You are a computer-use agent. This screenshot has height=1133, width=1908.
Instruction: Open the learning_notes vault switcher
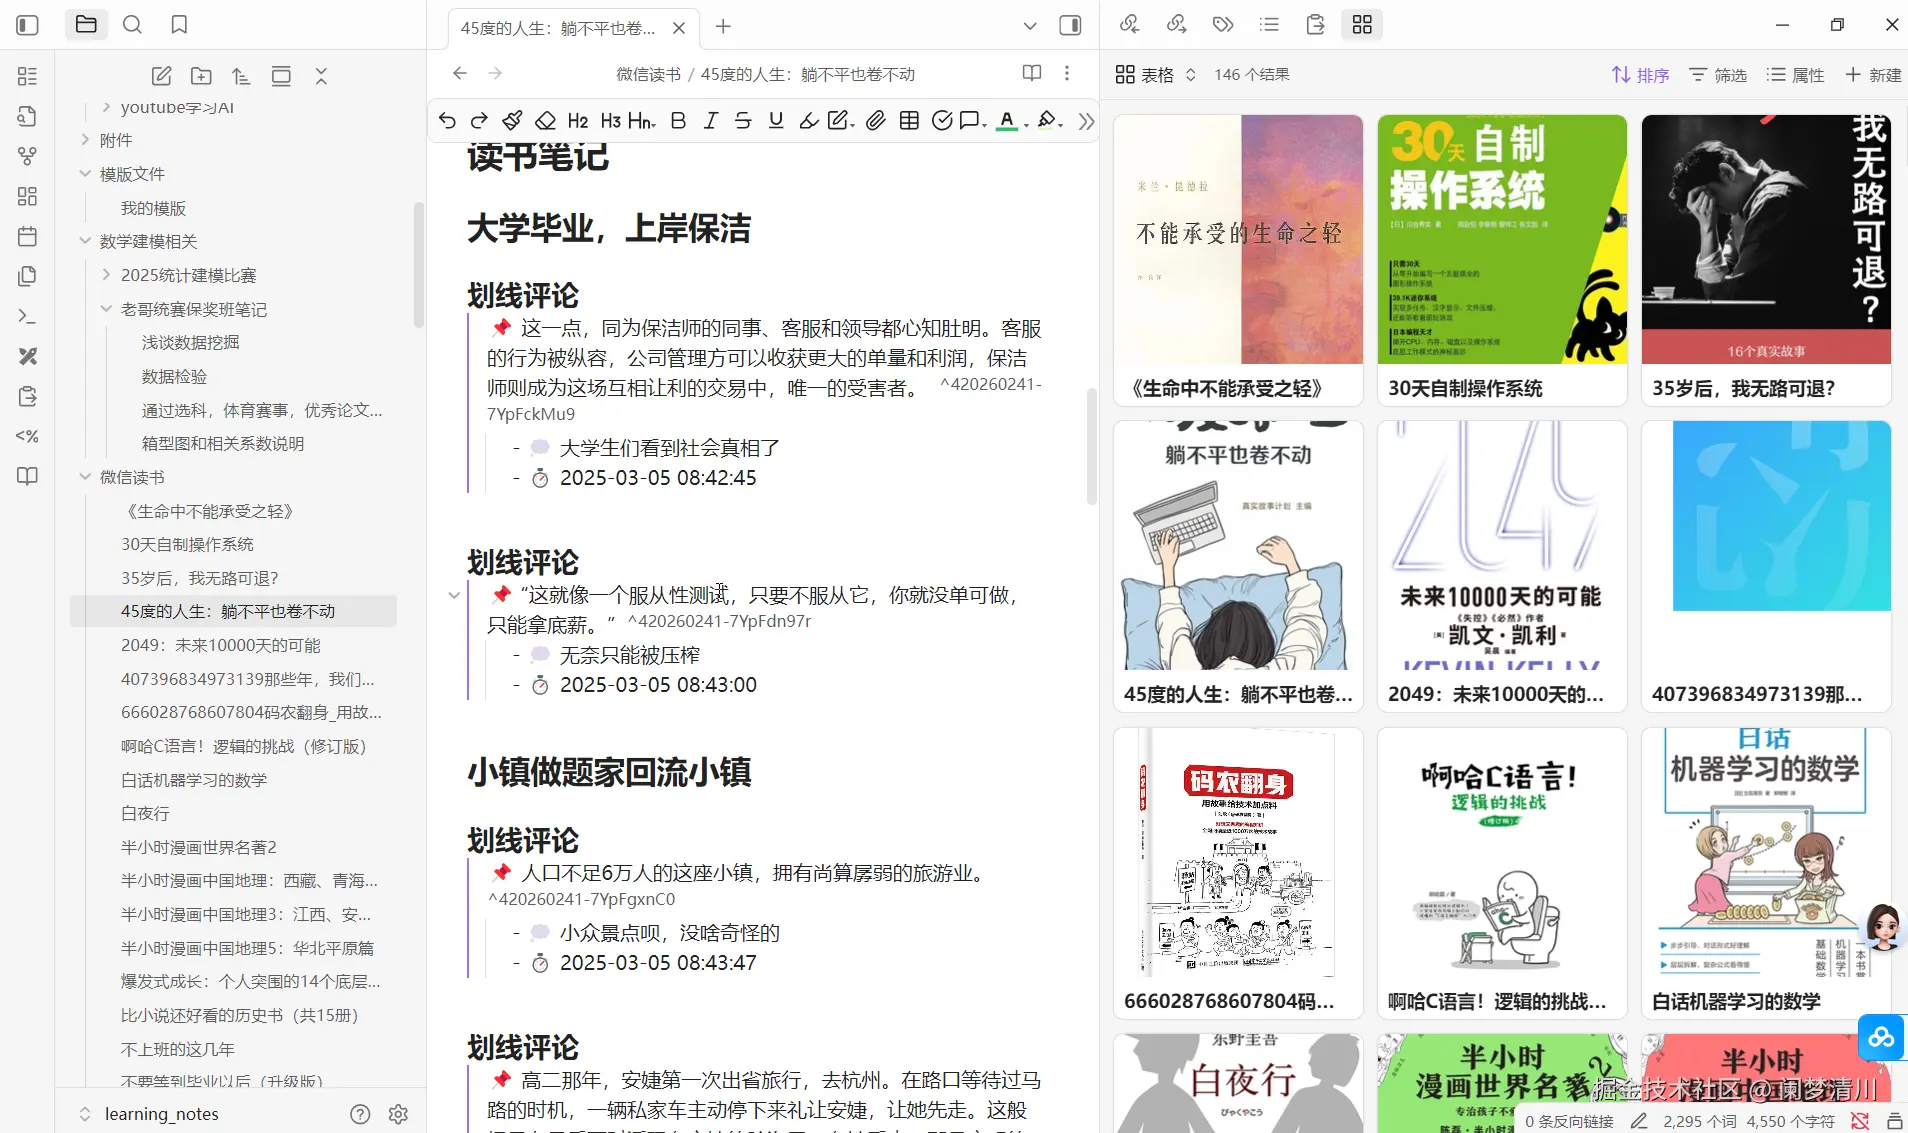(x=148, y=1114)
